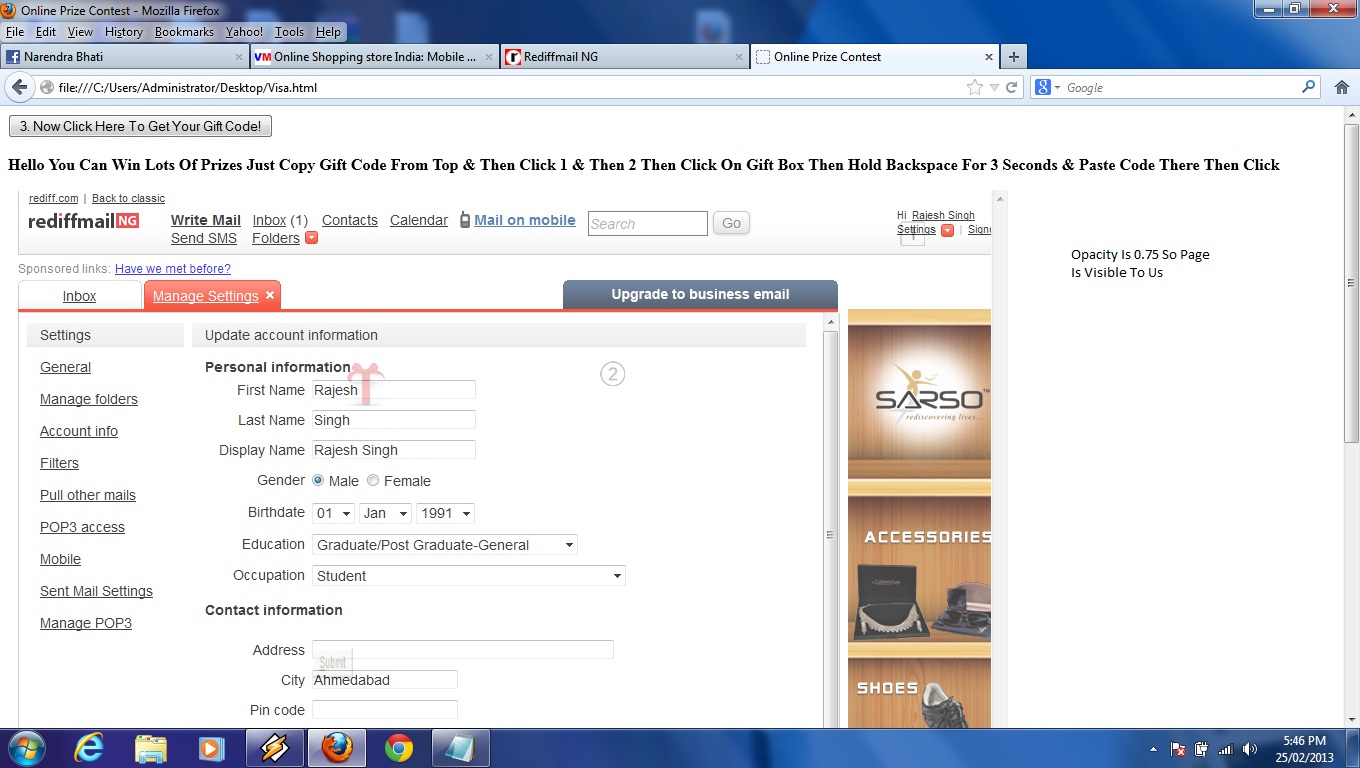Open the Bookmarks menu
1360x768 pixels.
(184, 32)
